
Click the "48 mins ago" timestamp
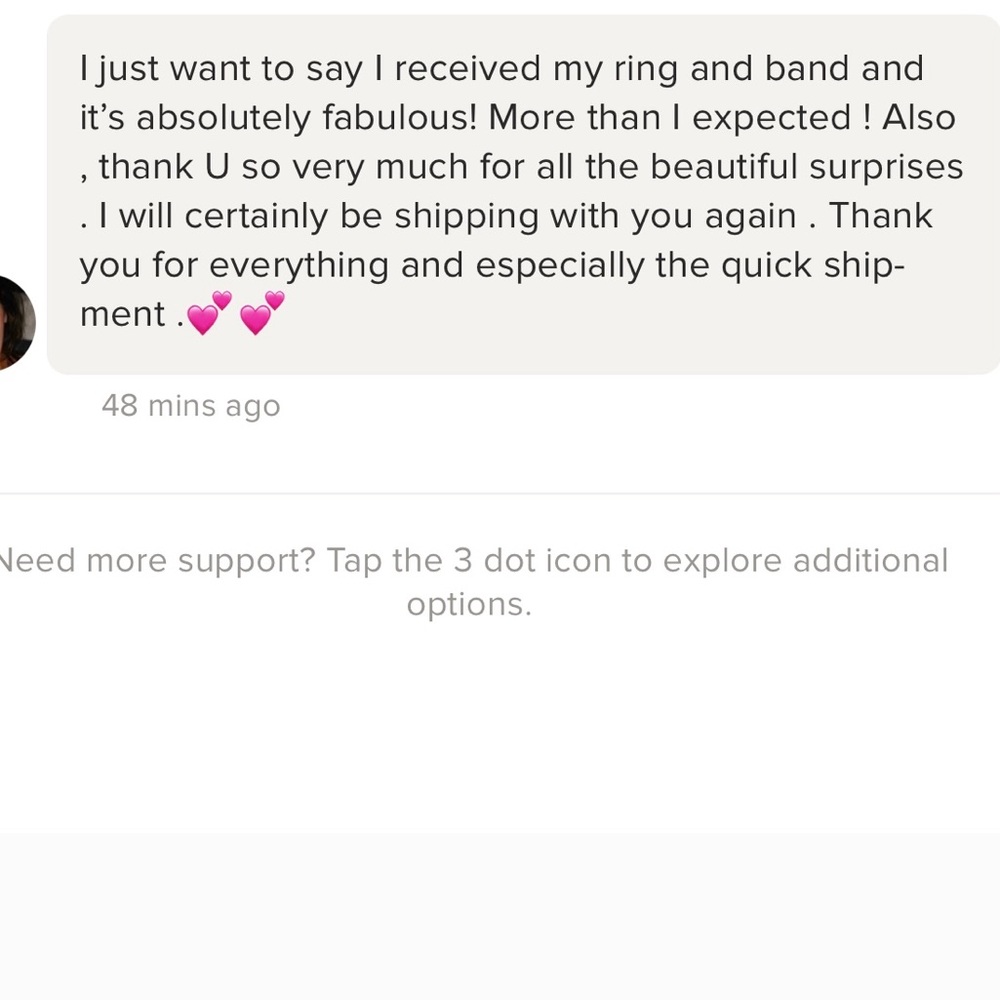[191, 406]
